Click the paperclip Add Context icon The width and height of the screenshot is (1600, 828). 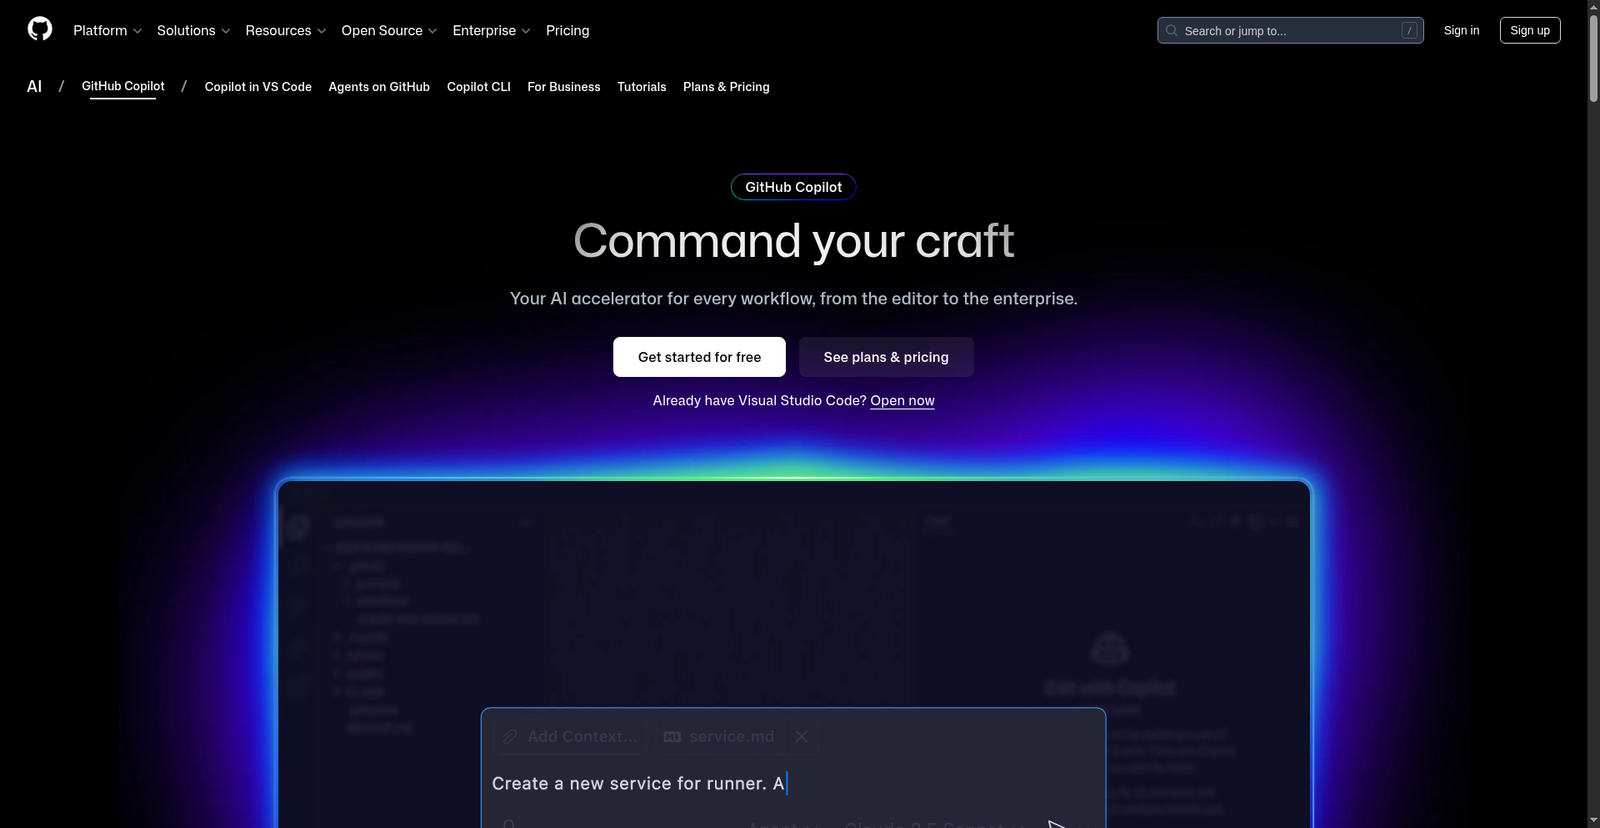510,737
